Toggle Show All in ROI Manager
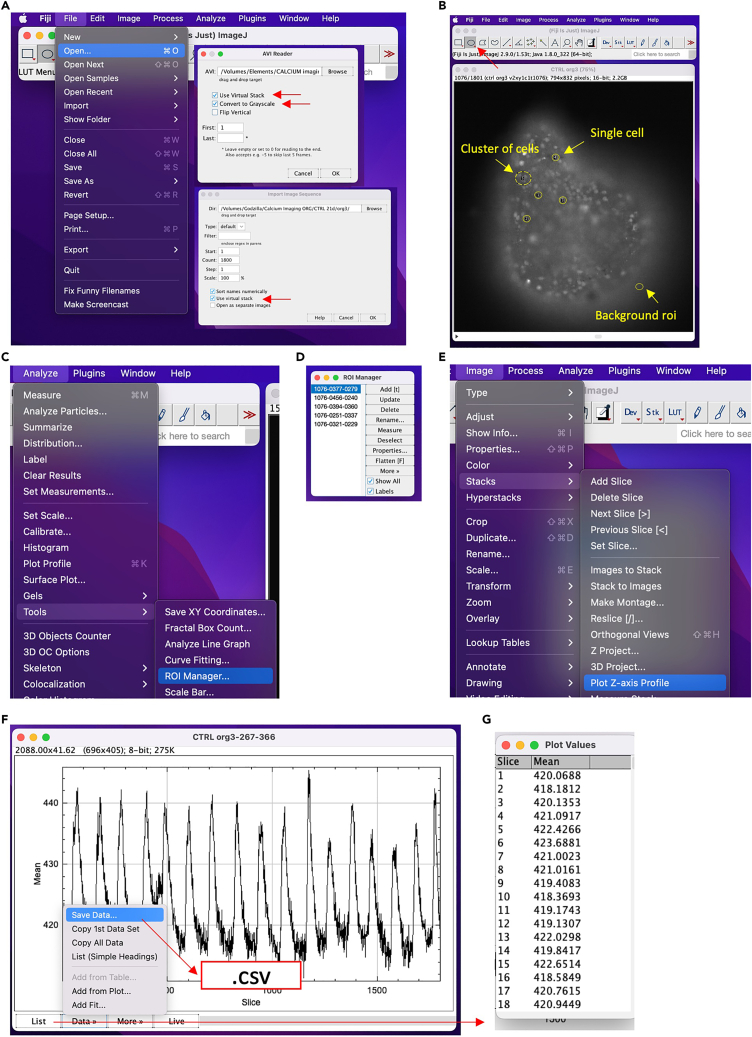The height and width of the screenshot is (1037, 752). 370,481
